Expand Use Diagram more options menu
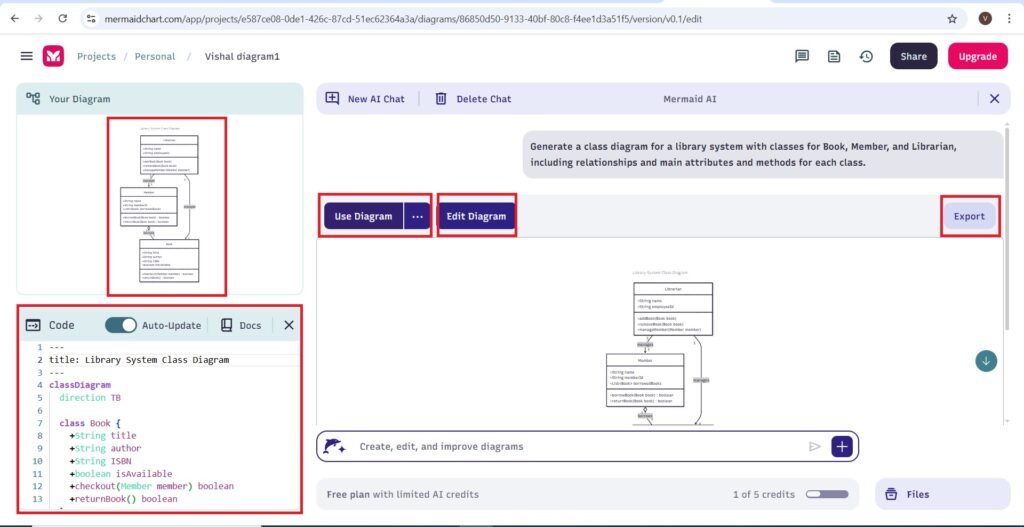This screenshot has width=1024, height=527. (x=417, y=216)
